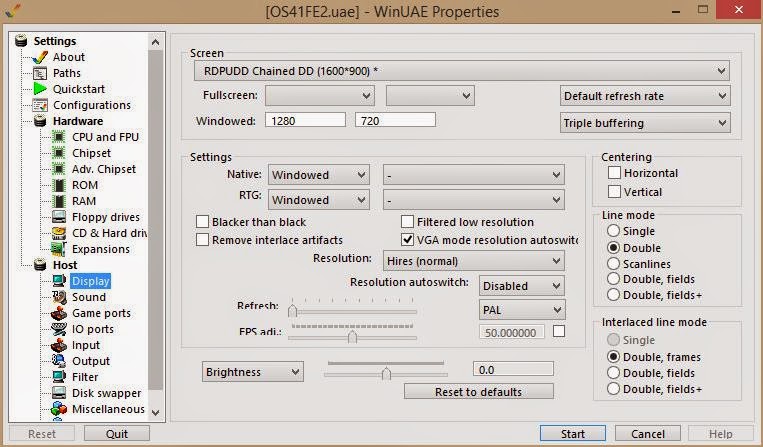The width and height of the screenshot is (763, 447).
Task: Click the Input joystick icon
Action: coord(59,345)
